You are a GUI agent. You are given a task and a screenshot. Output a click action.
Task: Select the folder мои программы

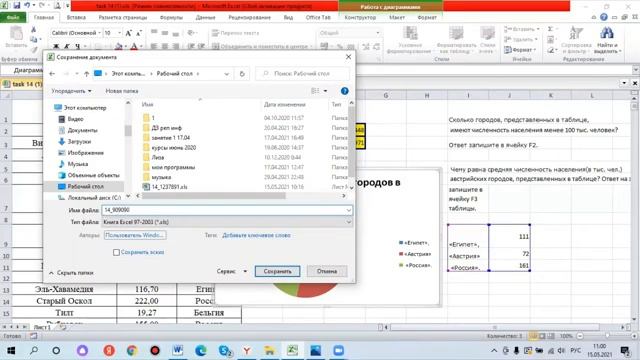(x=169, y=167)
